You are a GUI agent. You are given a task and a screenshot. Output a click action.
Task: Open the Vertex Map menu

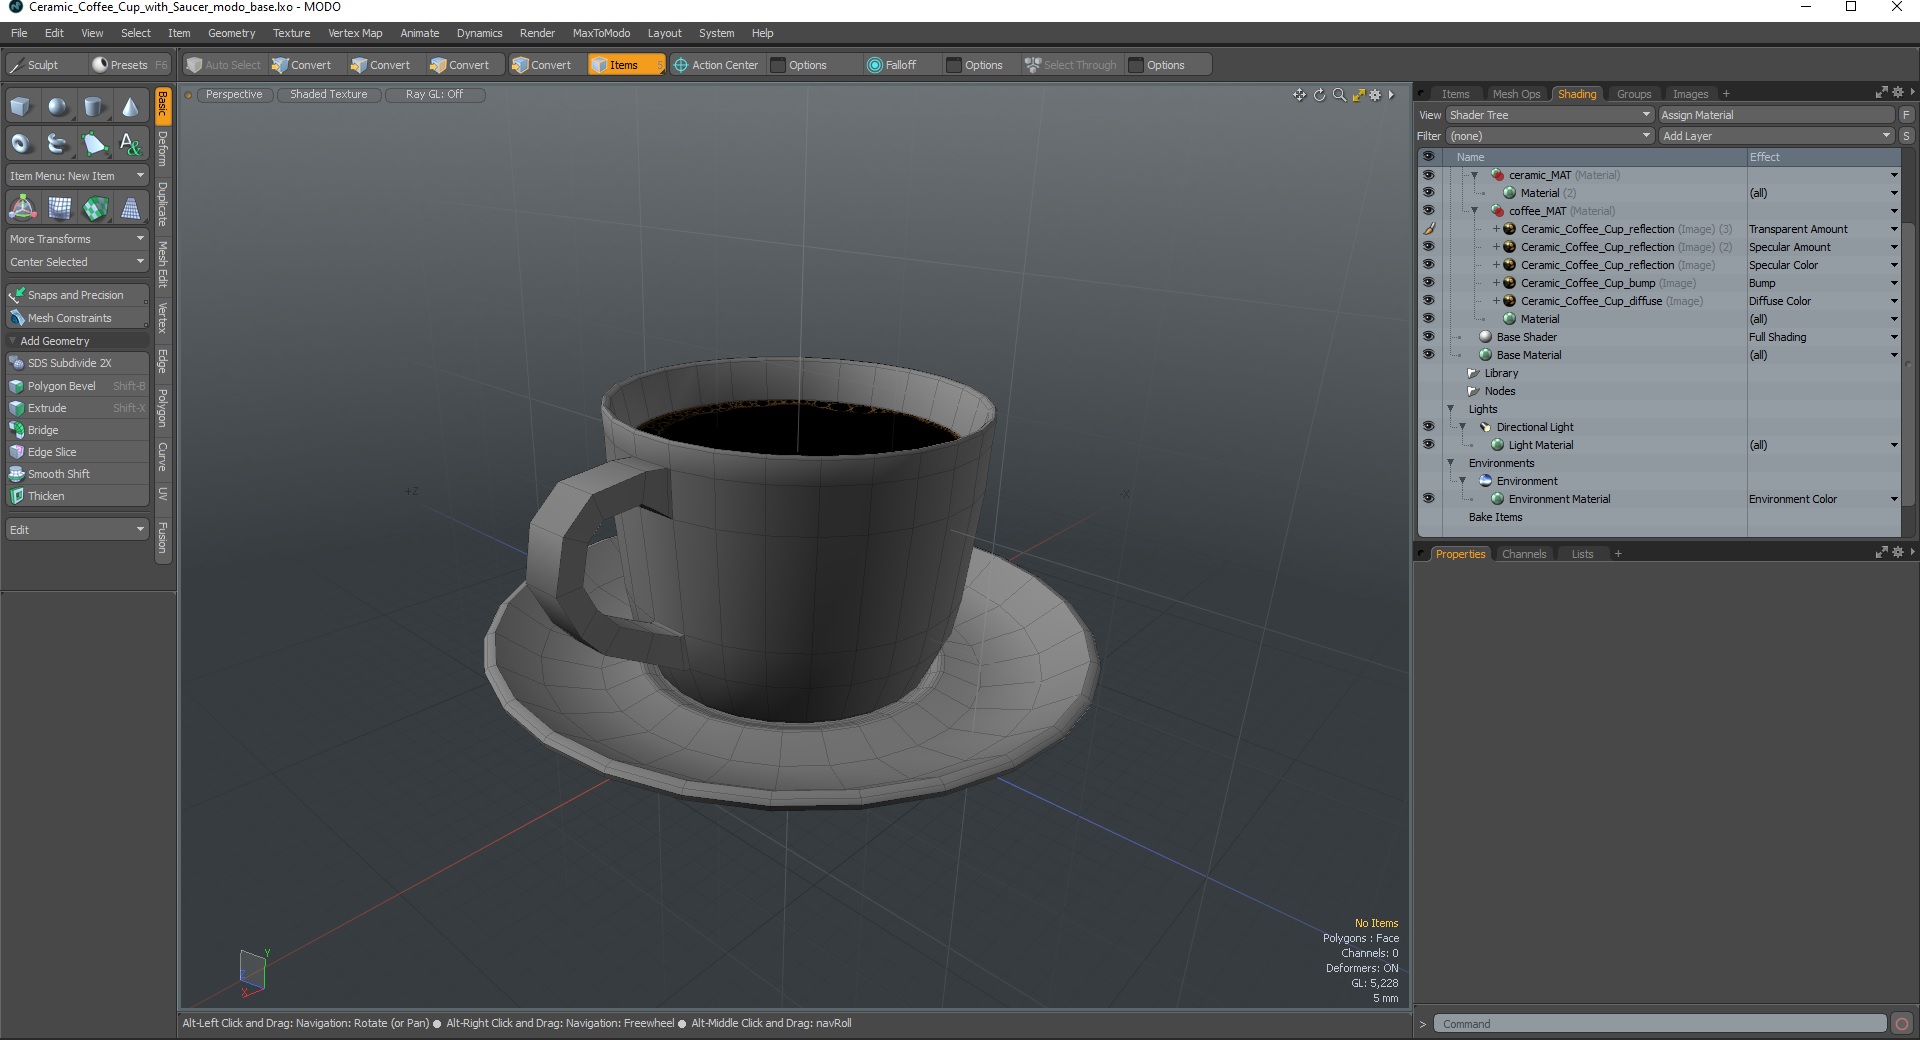click(355, 33)
